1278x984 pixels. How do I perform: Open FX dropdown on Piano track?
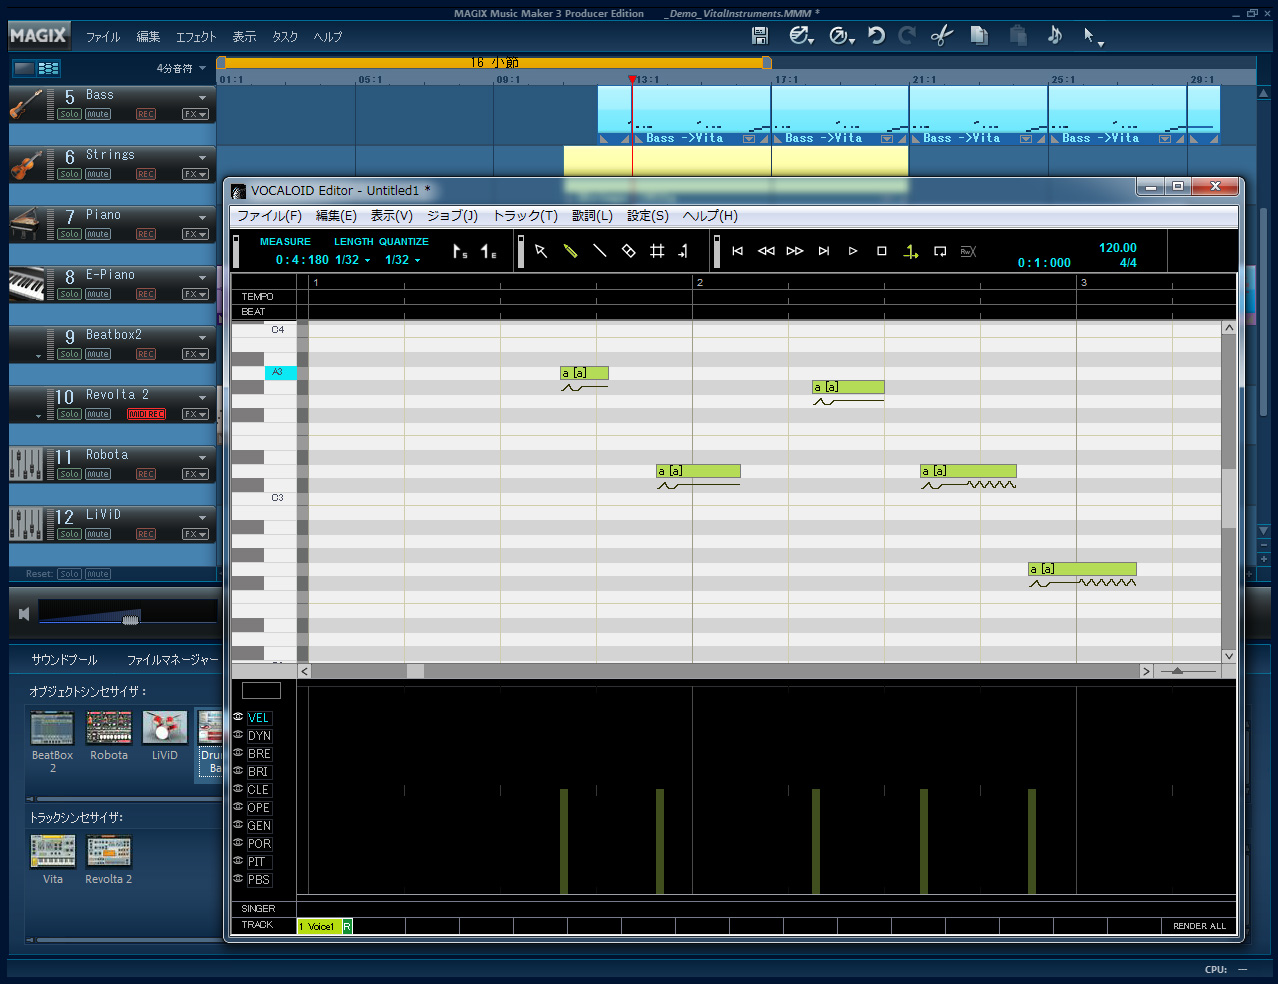pyautogui.click(x=195, y=234)
